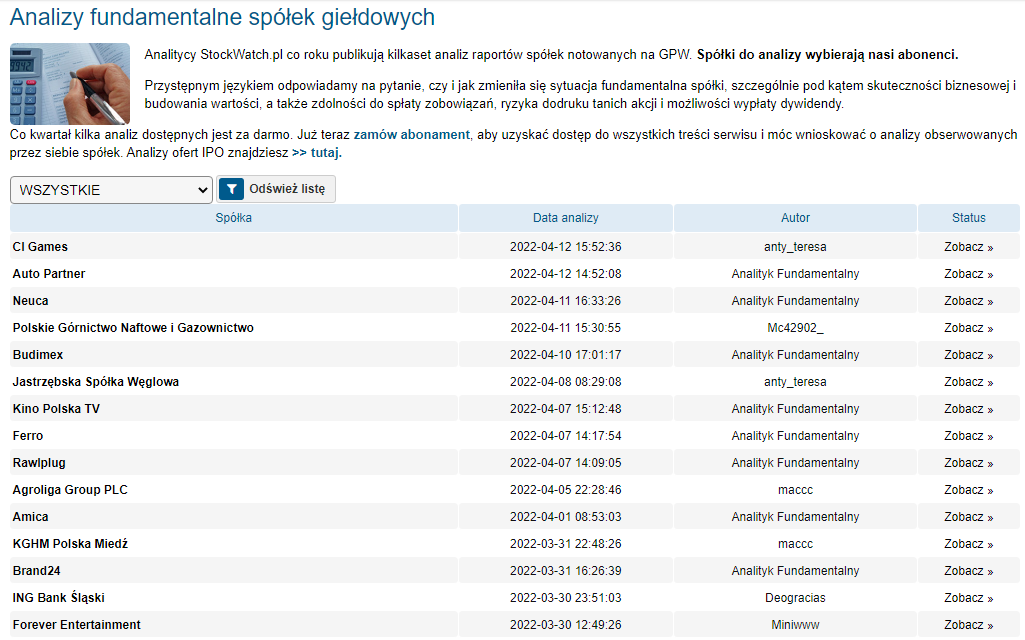Click the date 2022-04-11 16:33:26
This screenshot has width=1025, height=640.
coord(565,301)
